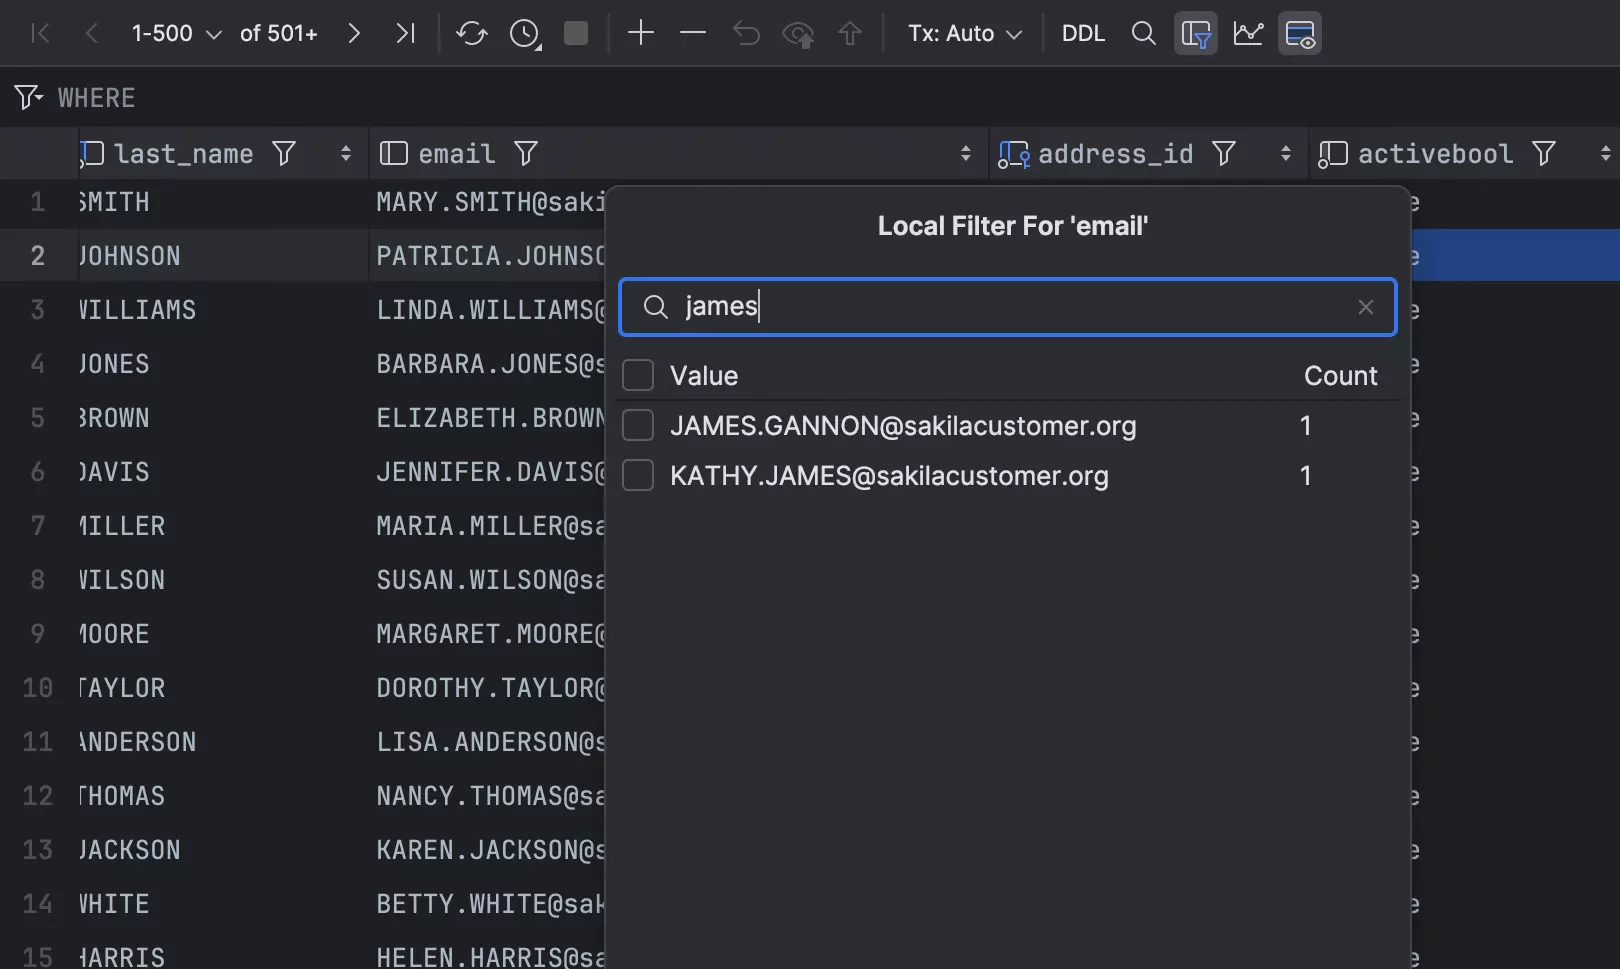The width and height of the screenshot is (1620, 969).
Task: Check the KATHY.JAMES email checkbox
Action: (638, 476)
